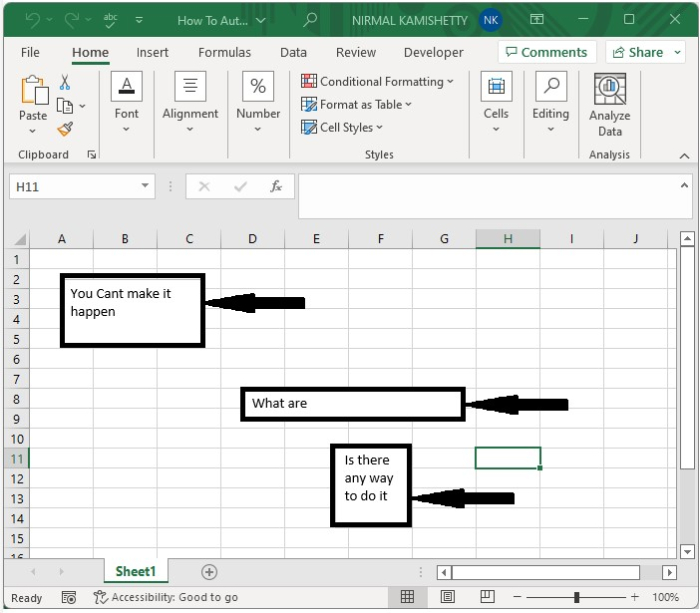Click the Cut scissors icon
This screenshot has height=613, width=700.
pyautogui.click(x=65, y=83)
